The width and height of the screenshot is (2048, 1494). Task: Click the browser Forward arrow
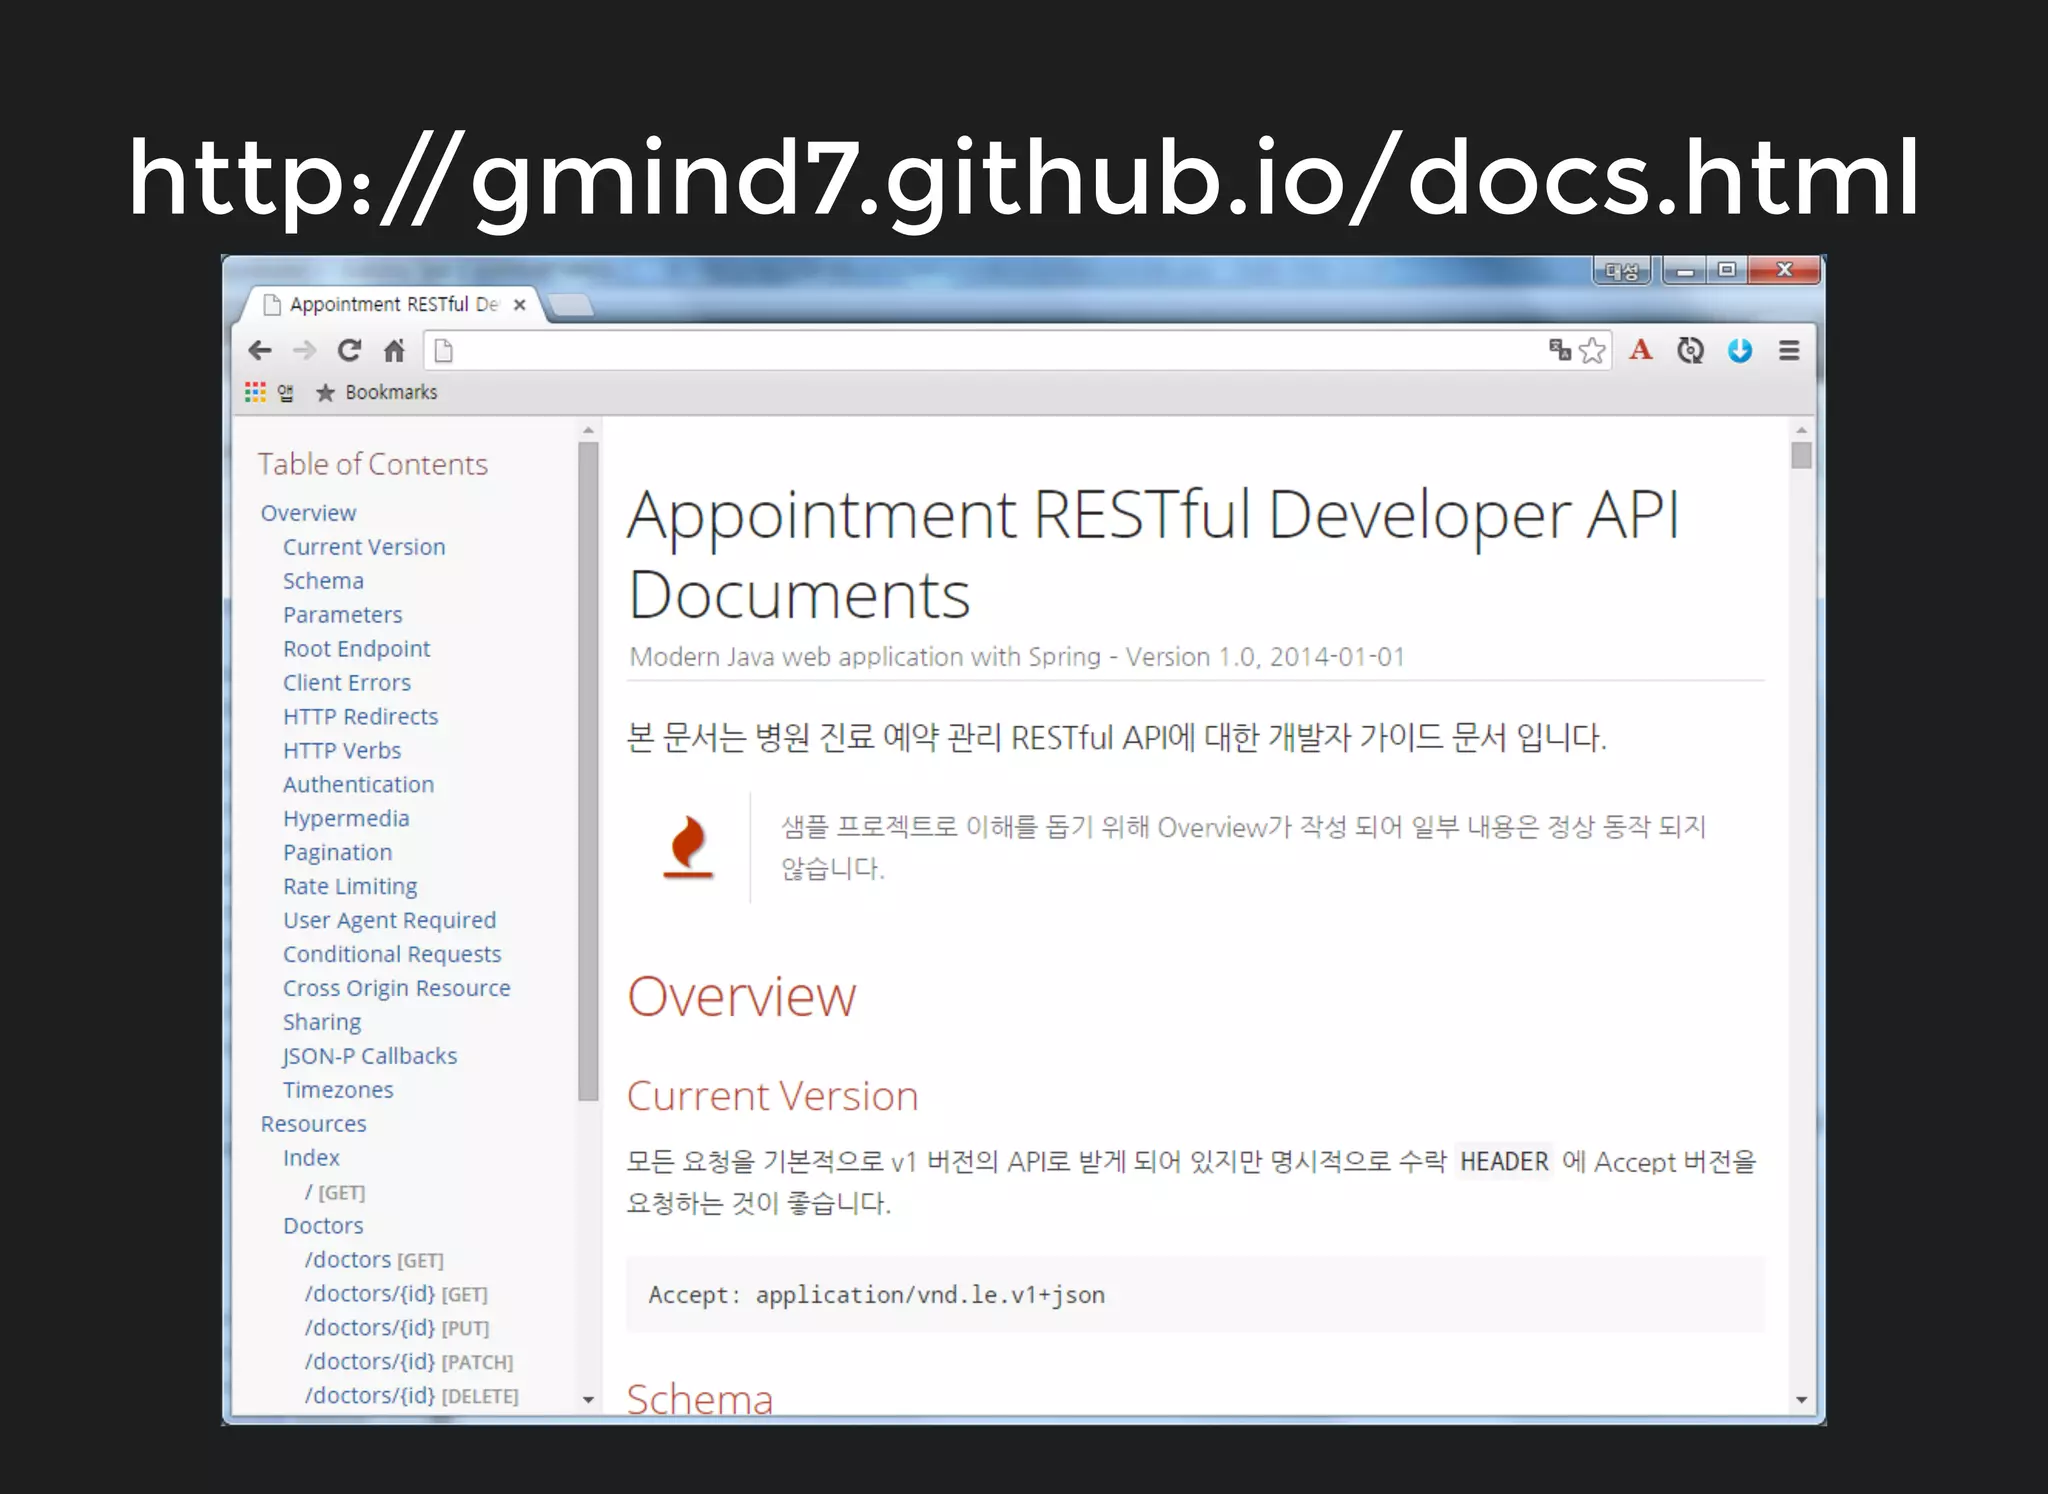tap(305, 351)
